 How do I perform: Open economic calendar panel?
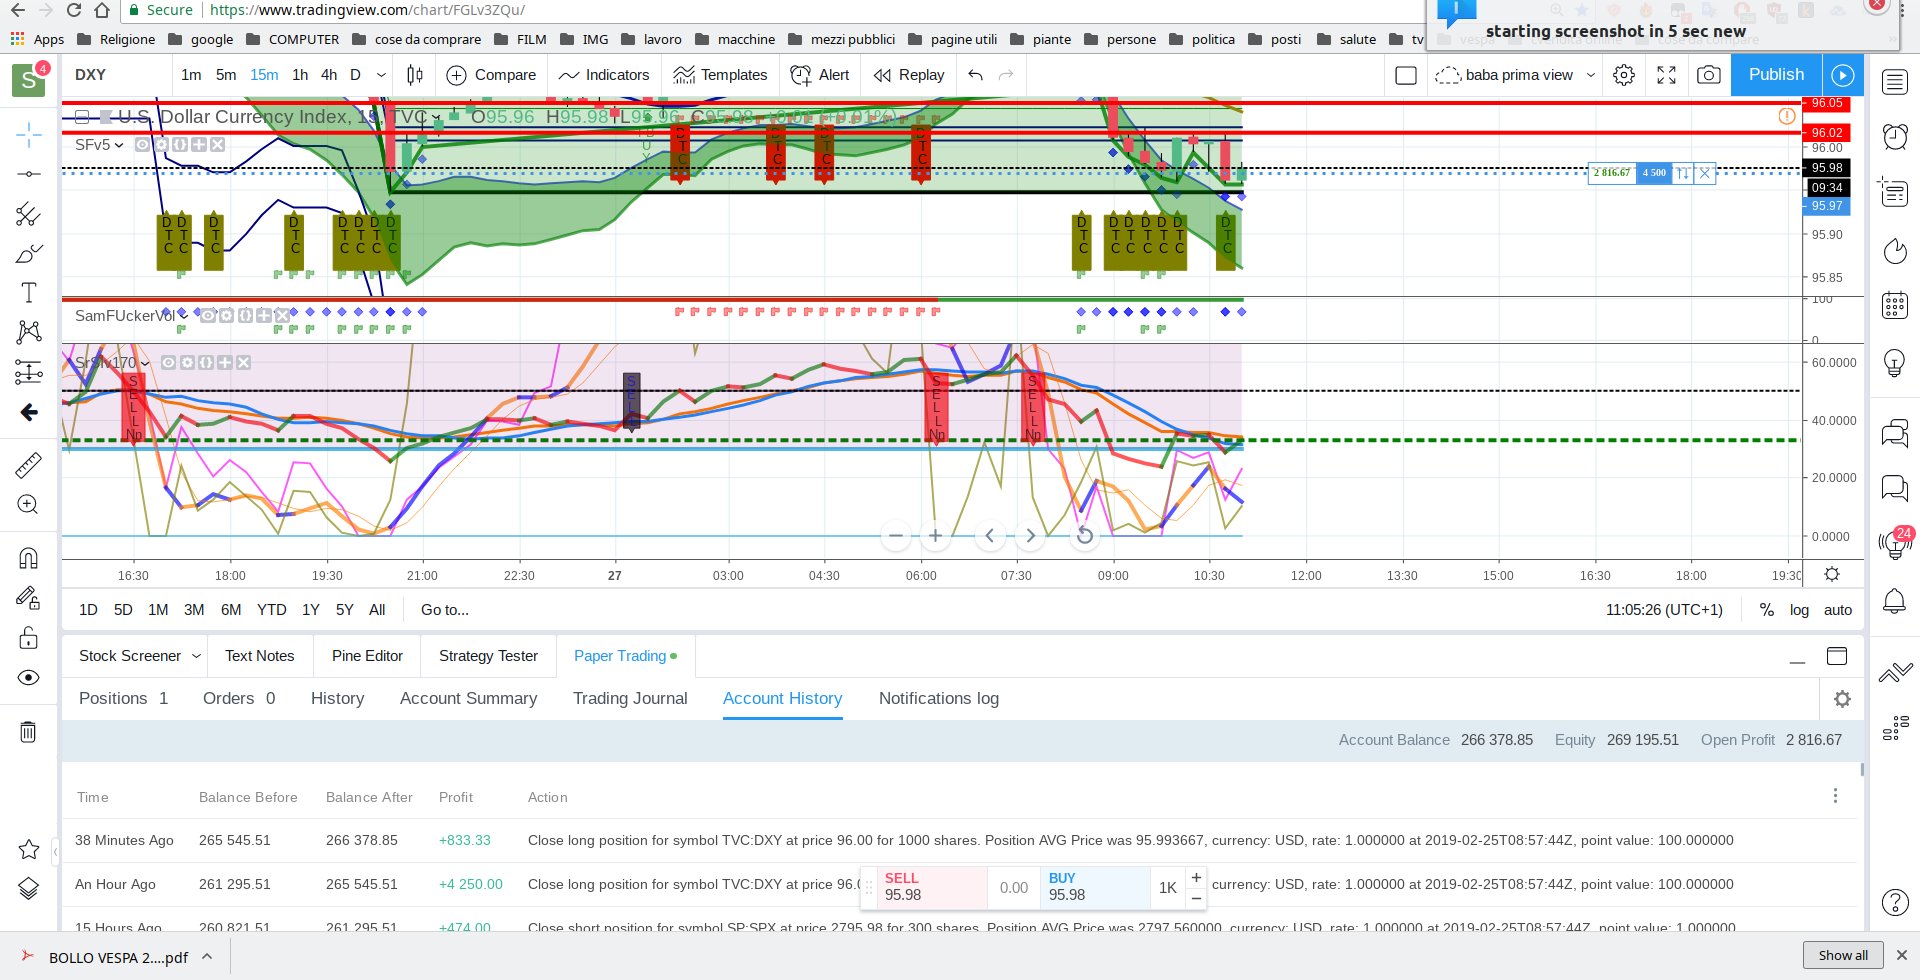[x=1895, y=305]
